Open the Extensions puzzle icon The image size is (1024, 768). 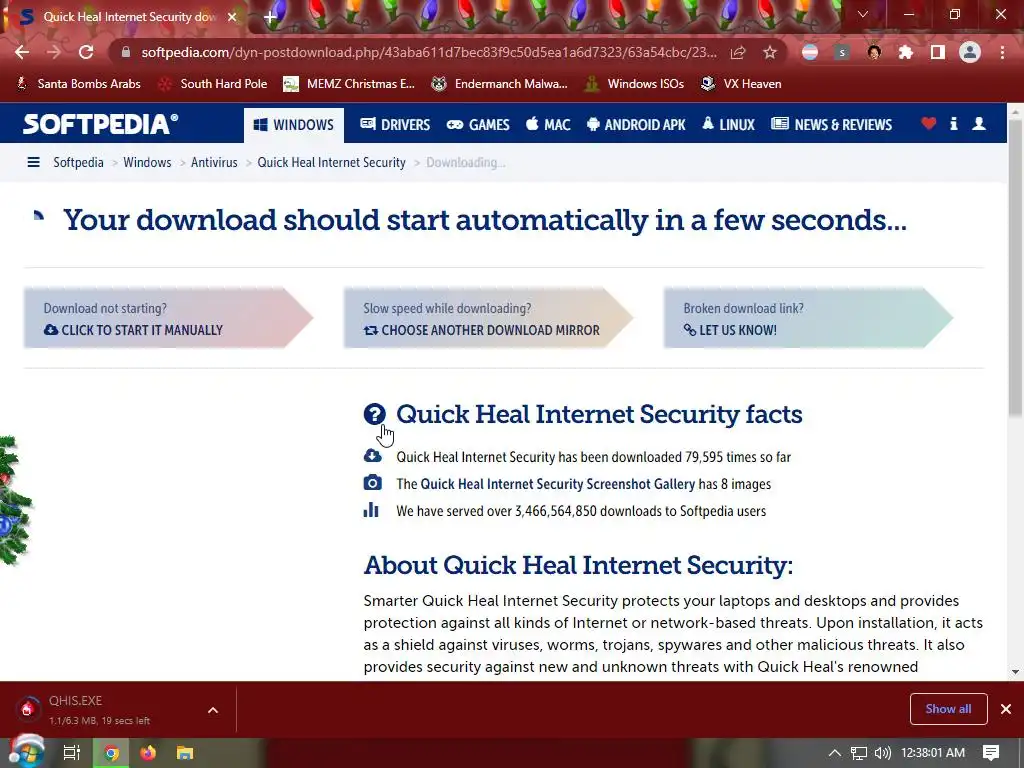(906, 52)
